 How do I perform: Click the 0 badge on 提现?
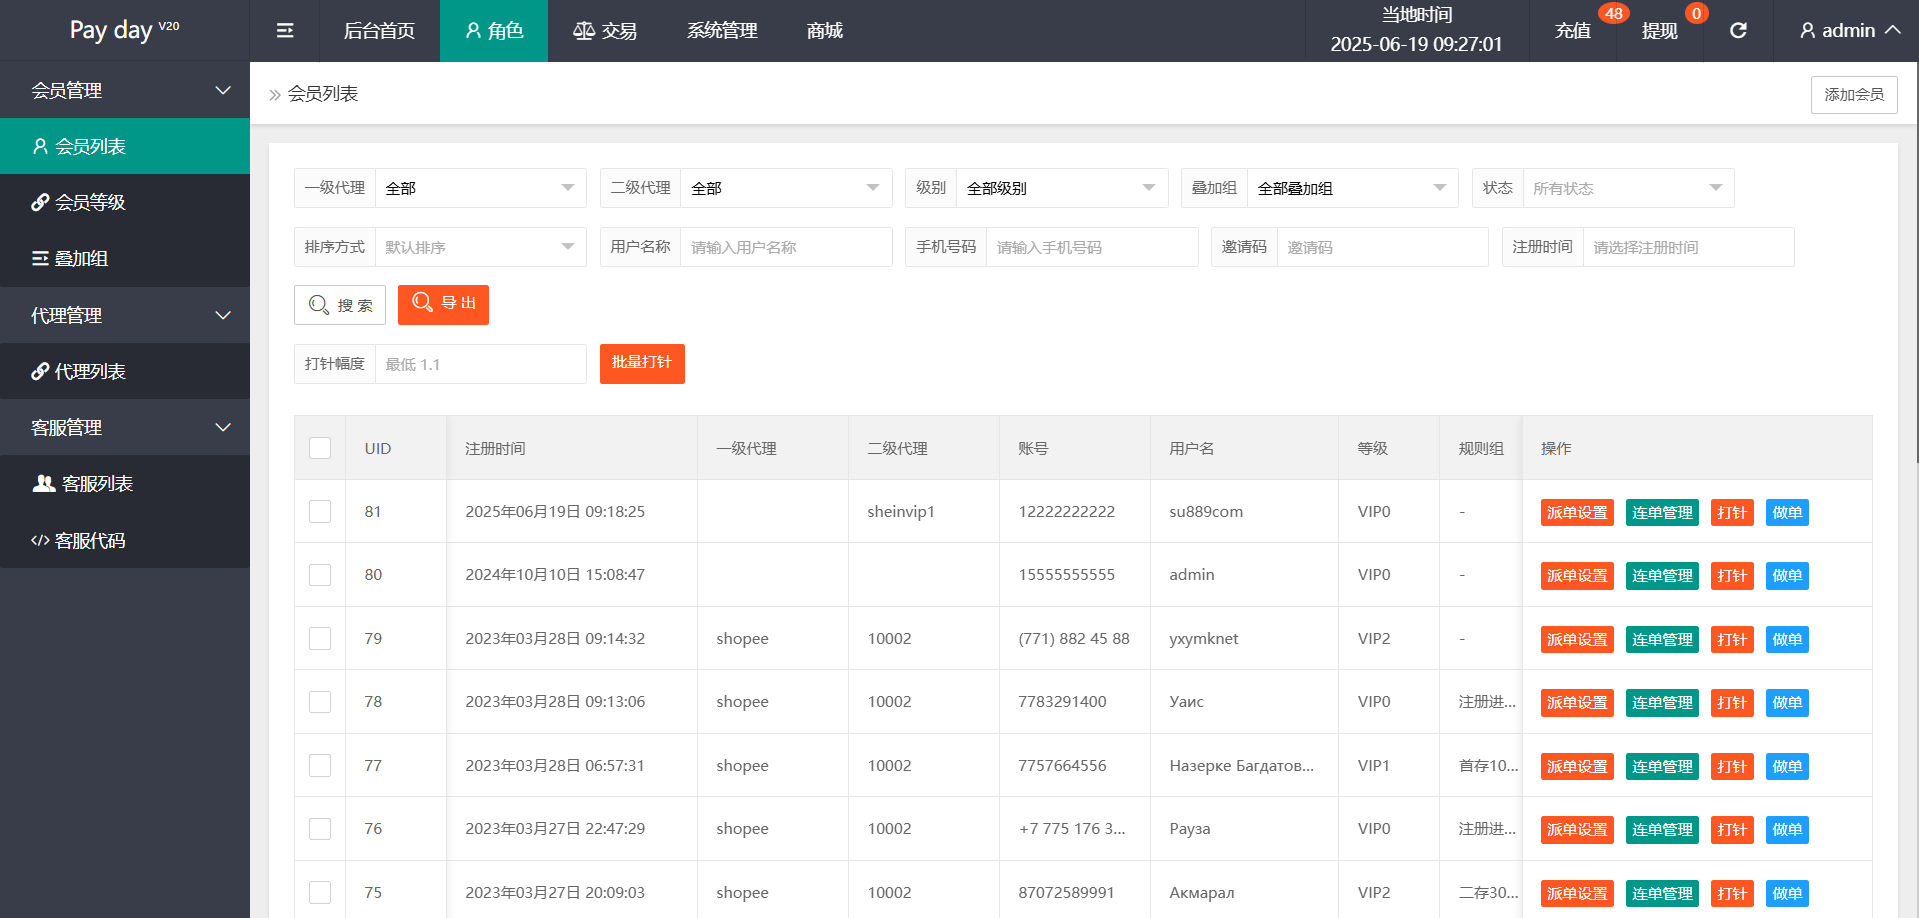(1696, 13)
